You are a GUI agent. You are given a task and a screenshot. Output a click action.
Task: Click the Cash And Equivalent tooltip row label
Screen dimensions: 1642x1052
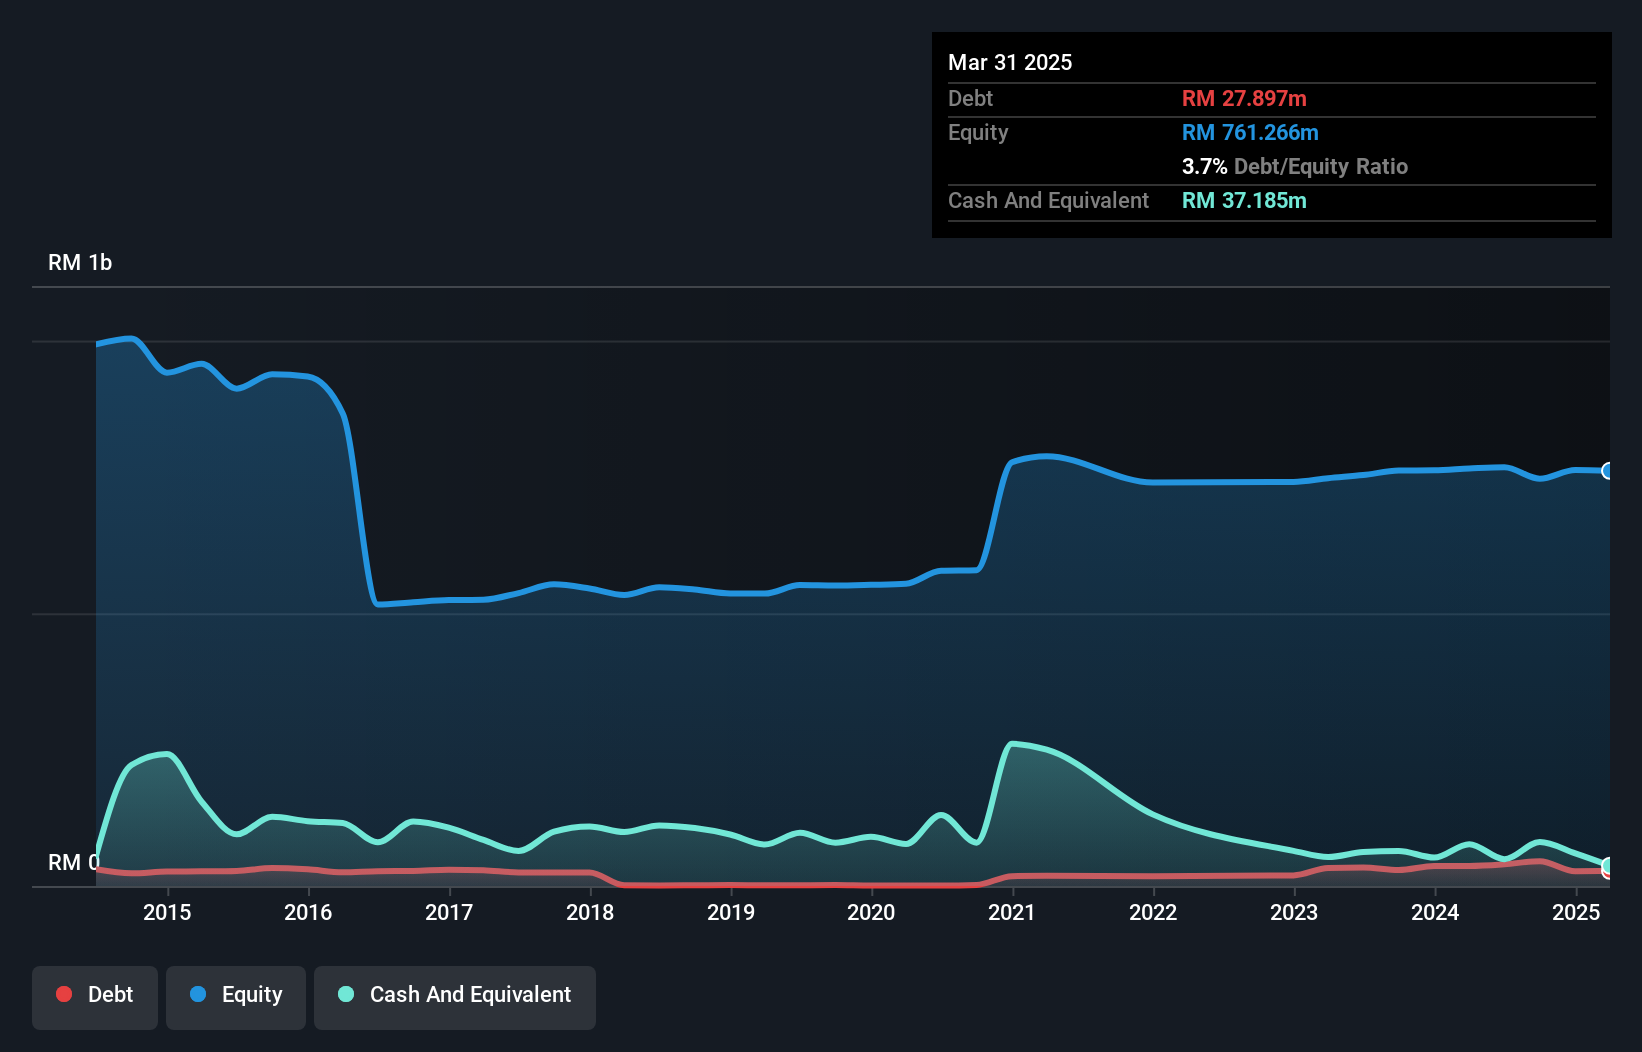click(x=1048, y=200)
